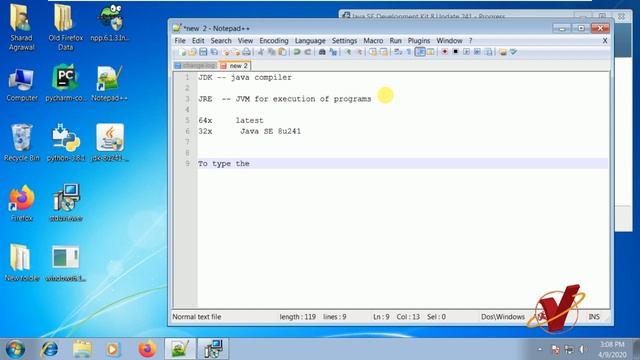This screenshot has width=640, height=360.
Task: Click the 'JDK -- java compiler' line
Action: [245, 77]
